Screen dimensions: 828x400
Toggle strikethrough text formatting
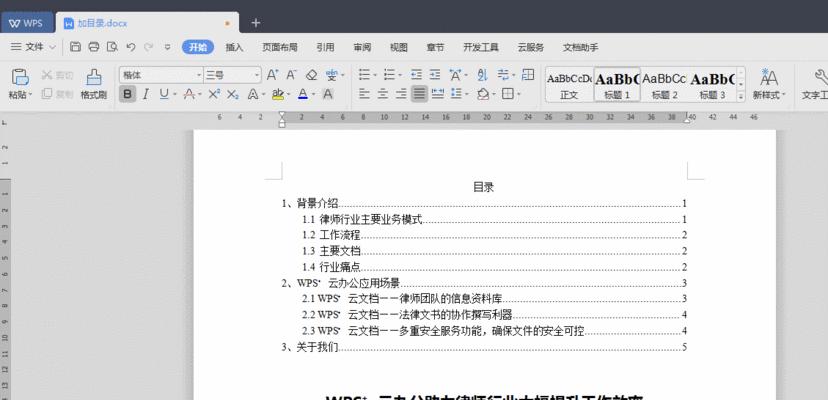click(189, 94)
